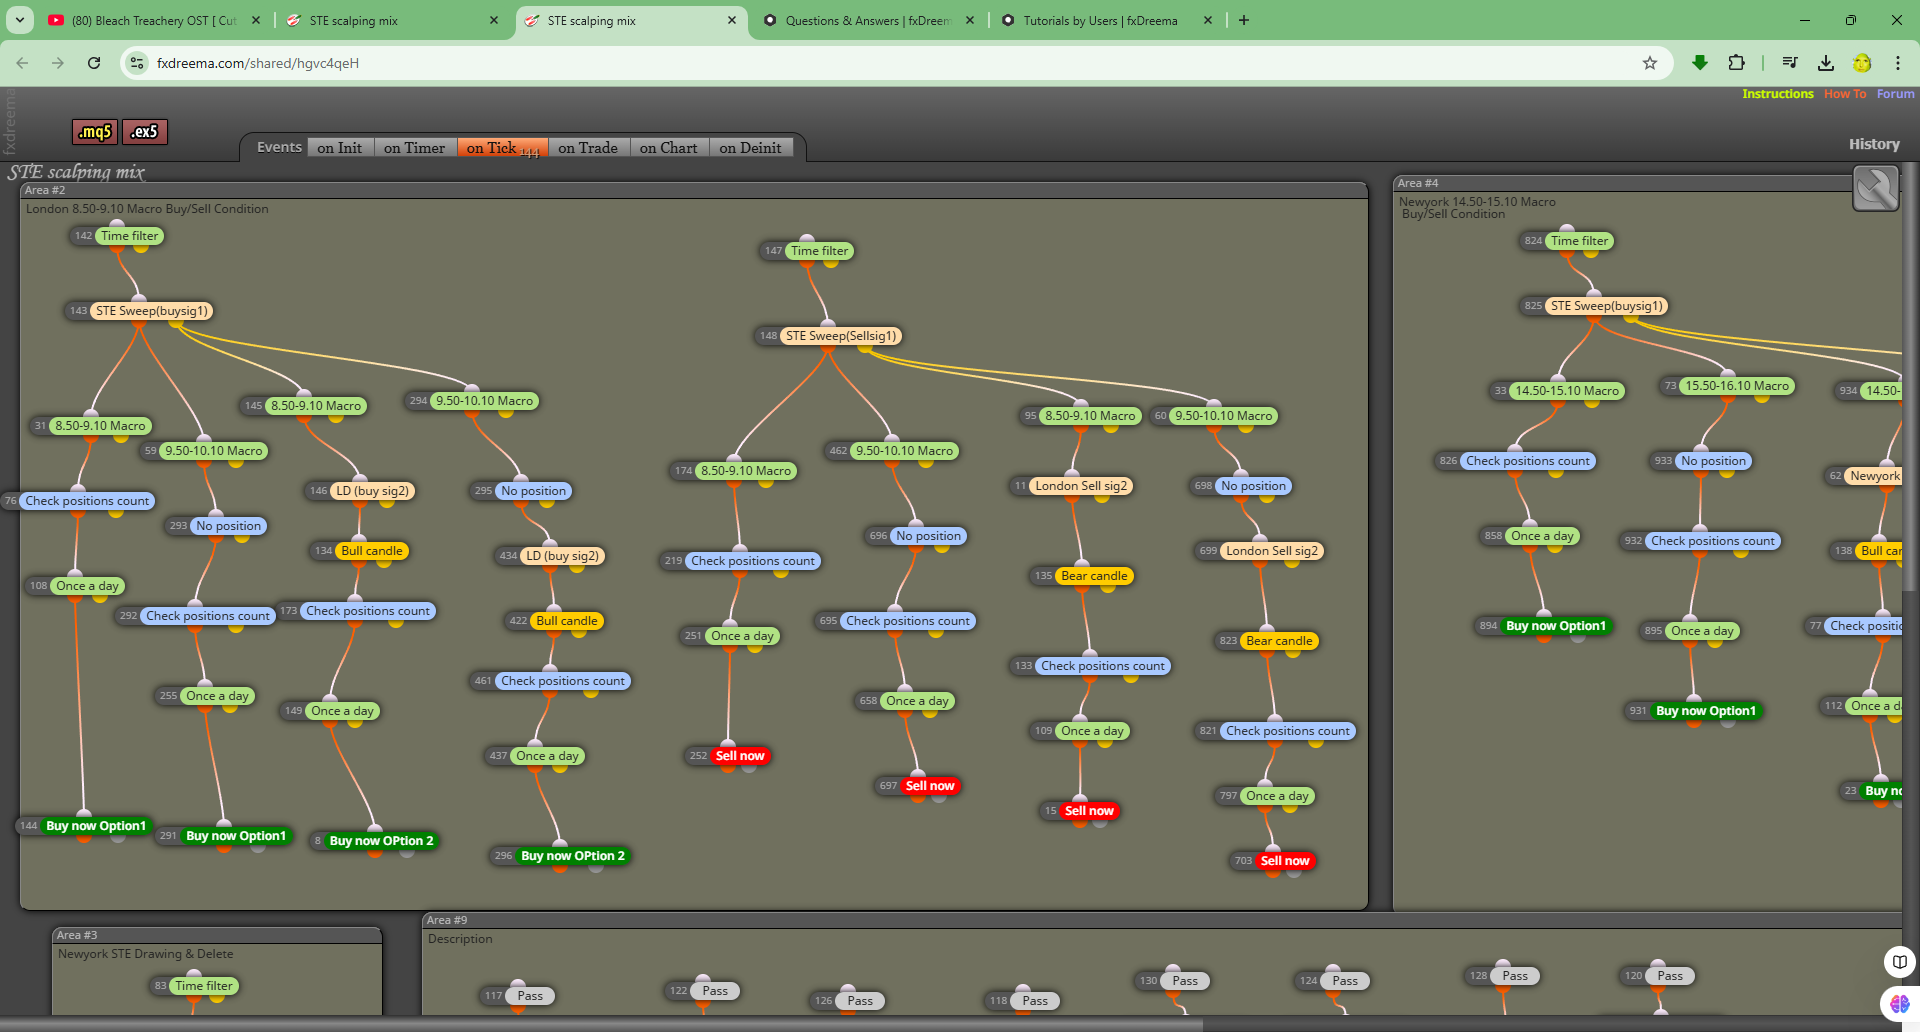Select the on Tick events tab

502,148
